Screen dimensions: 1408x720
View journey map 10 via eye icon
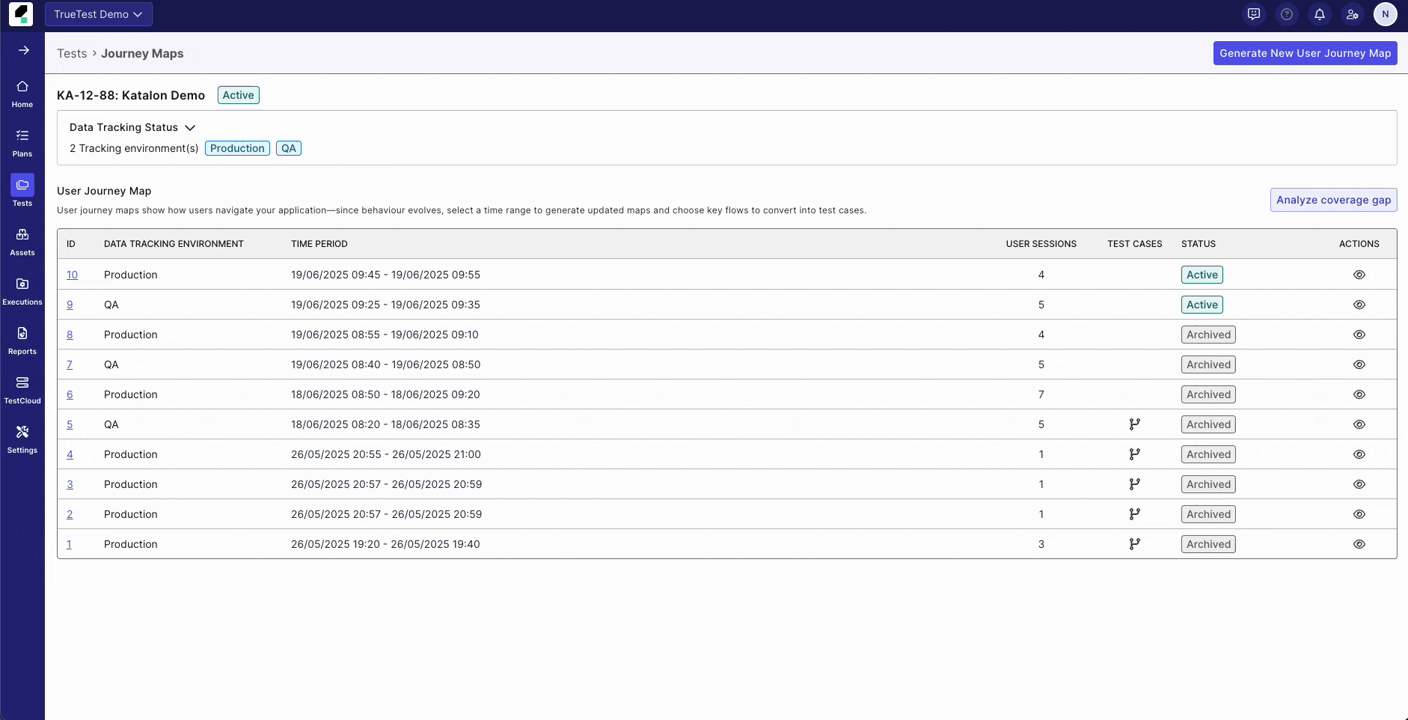(1359, 274)
